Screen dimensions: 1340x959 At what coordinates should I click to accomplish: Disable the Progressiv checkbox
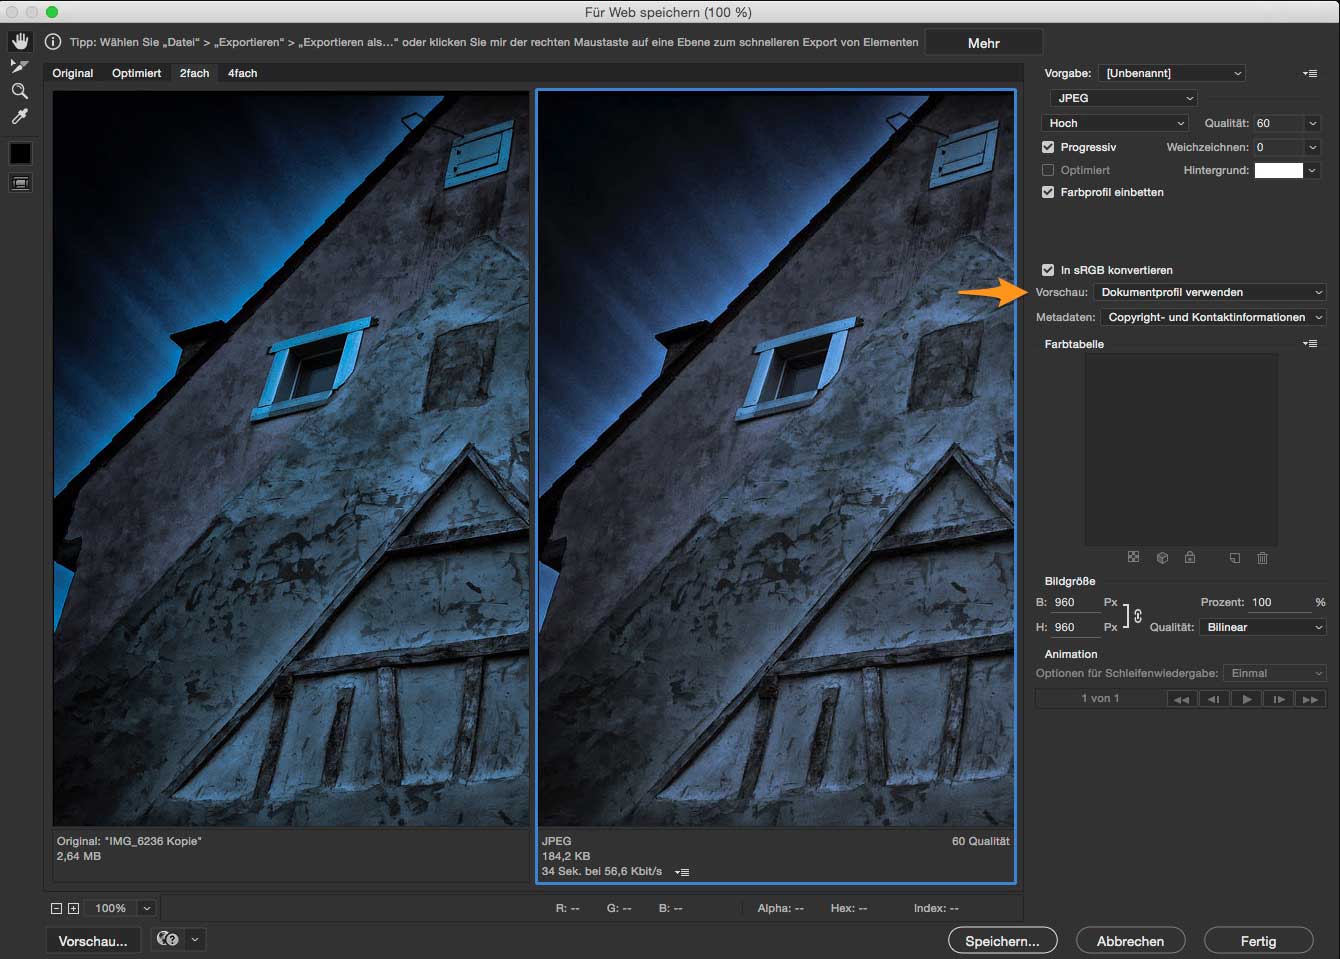coord(1048,147)
